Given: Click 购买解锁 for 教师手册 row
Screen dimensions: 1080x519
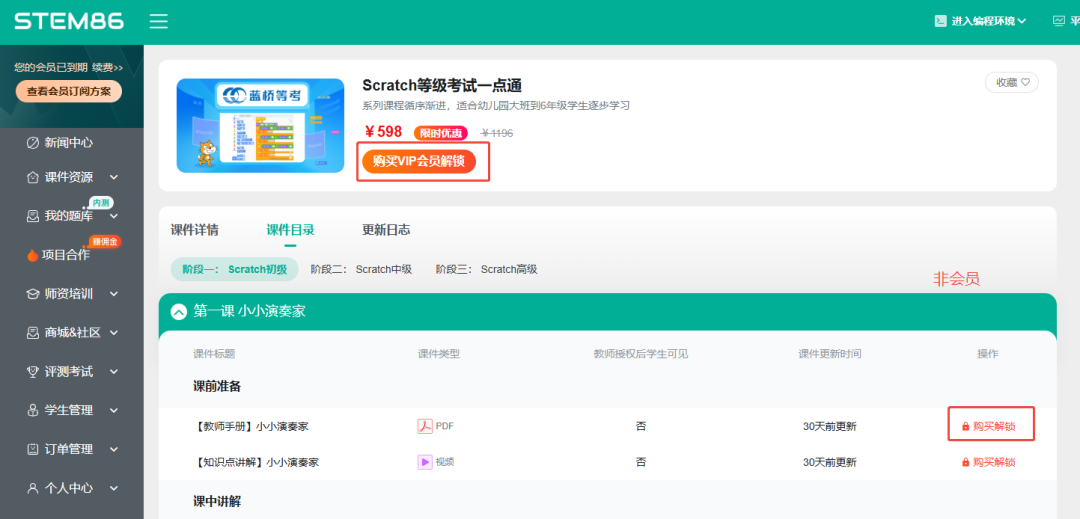Looking at the screenshot, I should (988, 426).
